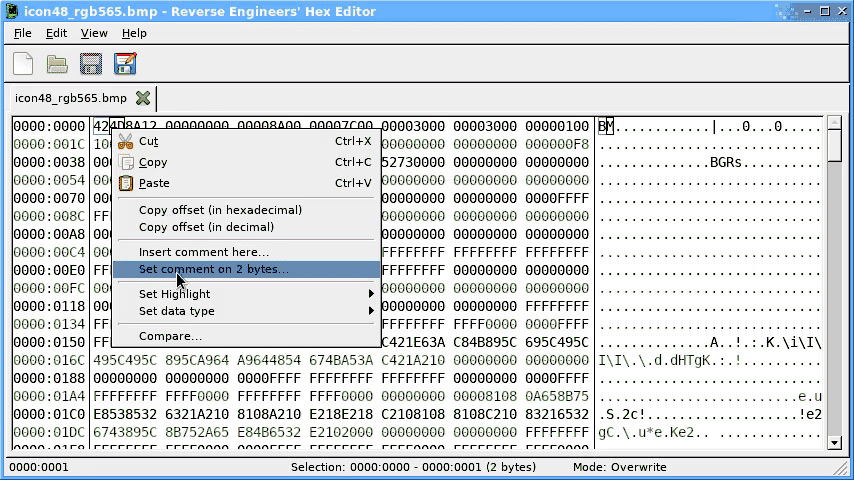The image size is (854, 480).
Task: Click the New file toolbar icon
Action: coord(23,64)
